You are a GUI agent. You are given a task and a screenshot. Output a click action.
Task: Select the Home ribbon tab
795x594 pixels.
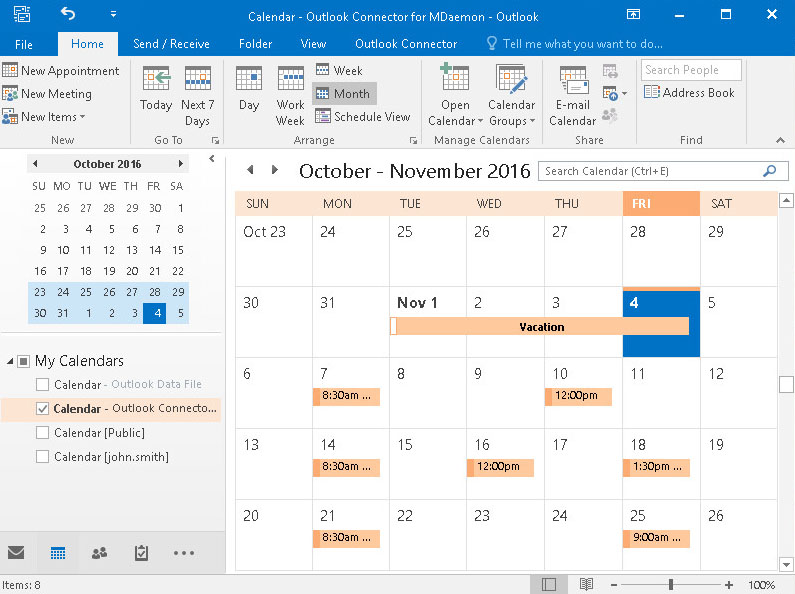click(x=87, y=44)
